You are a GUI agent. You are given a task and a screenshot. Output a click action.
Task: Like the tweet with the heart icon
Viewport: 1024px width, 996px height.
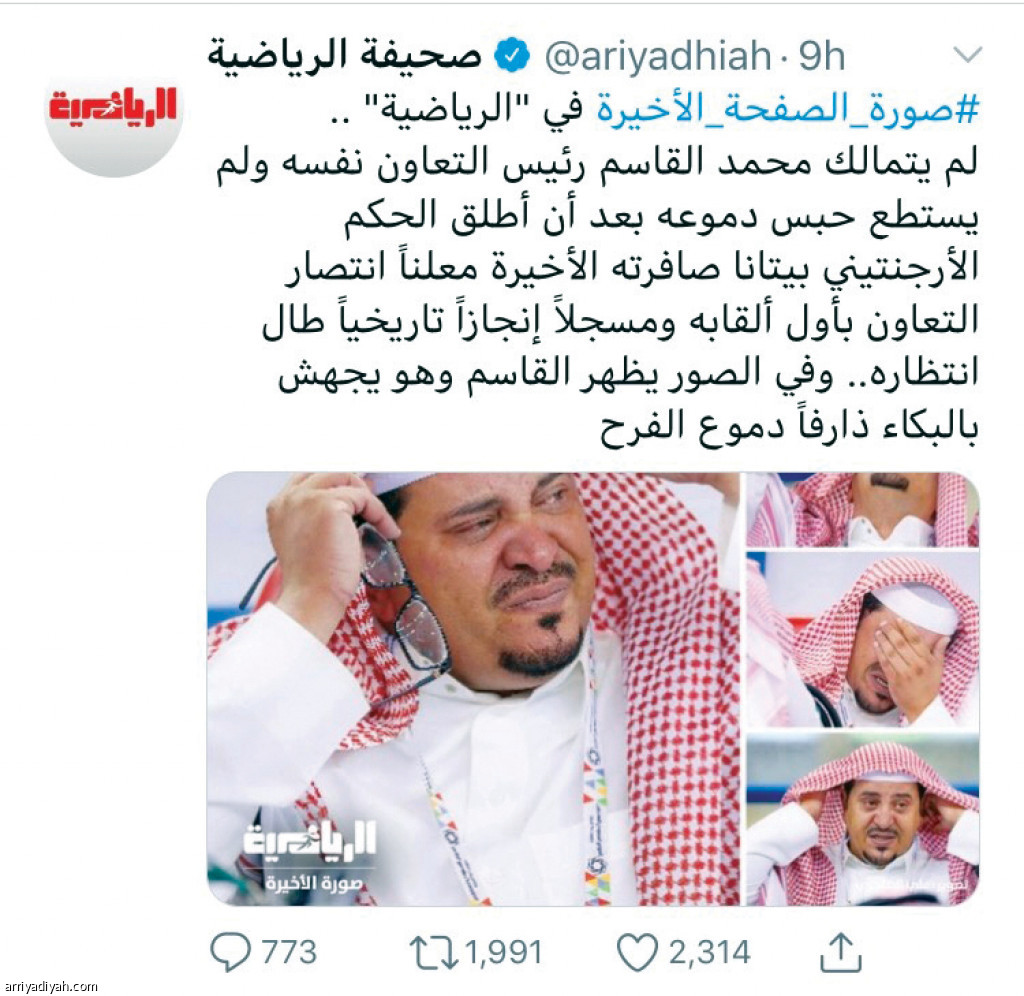tap(637, 953)
